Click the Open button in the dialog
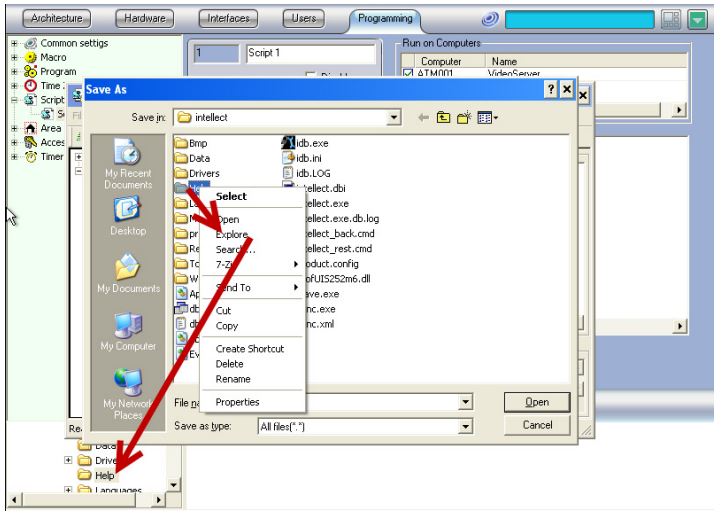 541,402
